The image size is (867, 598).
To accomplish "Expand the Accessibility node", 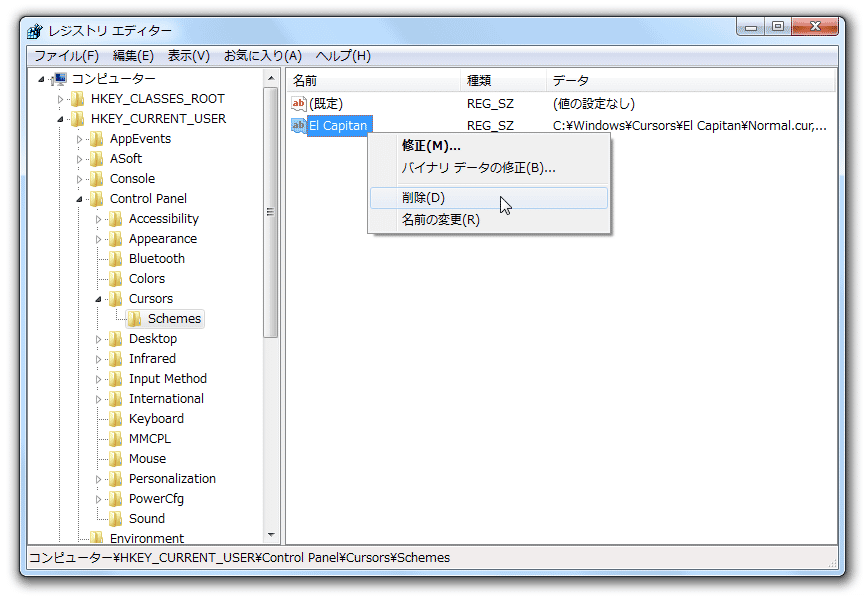I will tap(98, 219).
